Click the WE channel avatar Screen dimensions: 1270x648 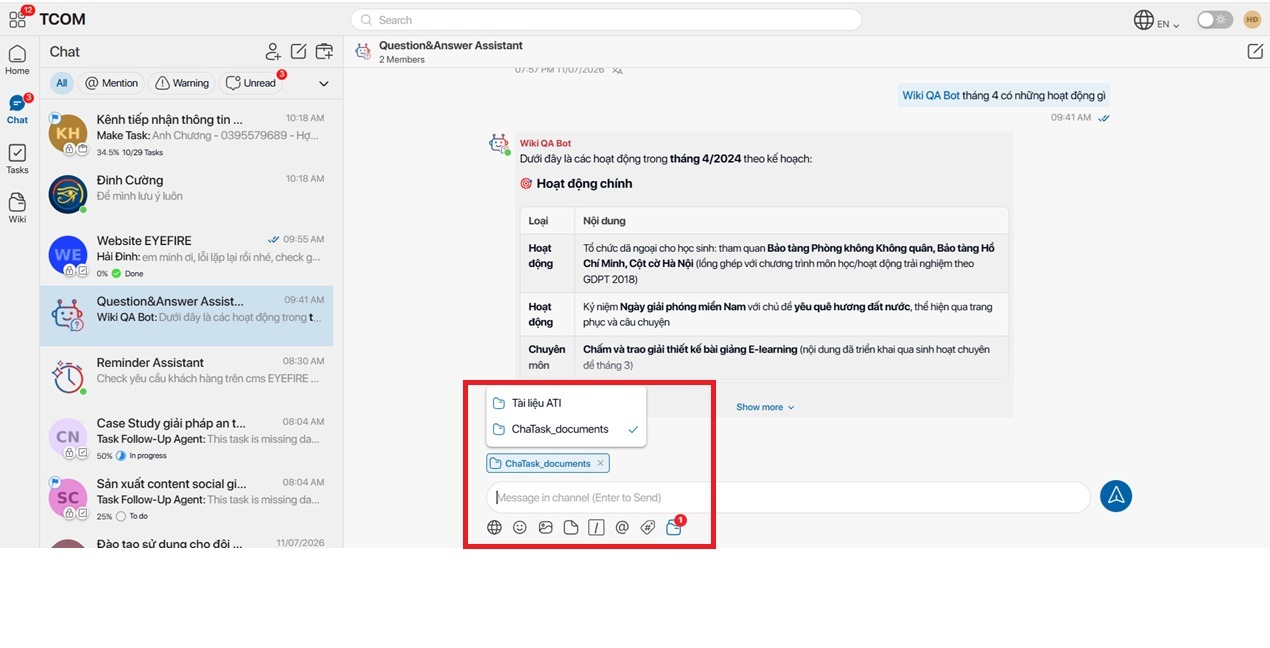coord(68,254)
